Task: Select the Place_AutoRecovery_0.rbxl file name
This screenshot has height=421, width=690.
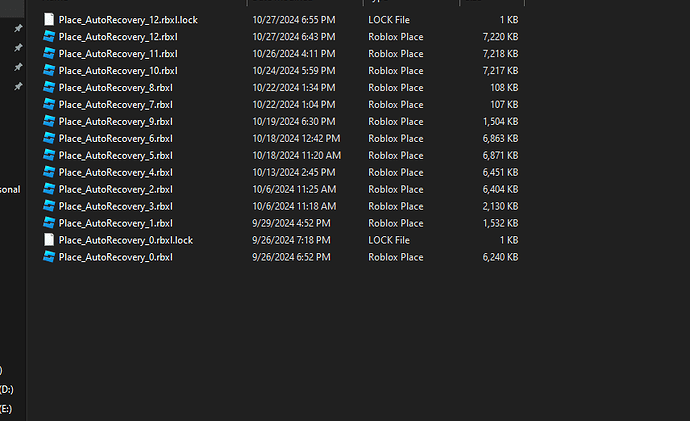Action: click(x=115, y=257)
